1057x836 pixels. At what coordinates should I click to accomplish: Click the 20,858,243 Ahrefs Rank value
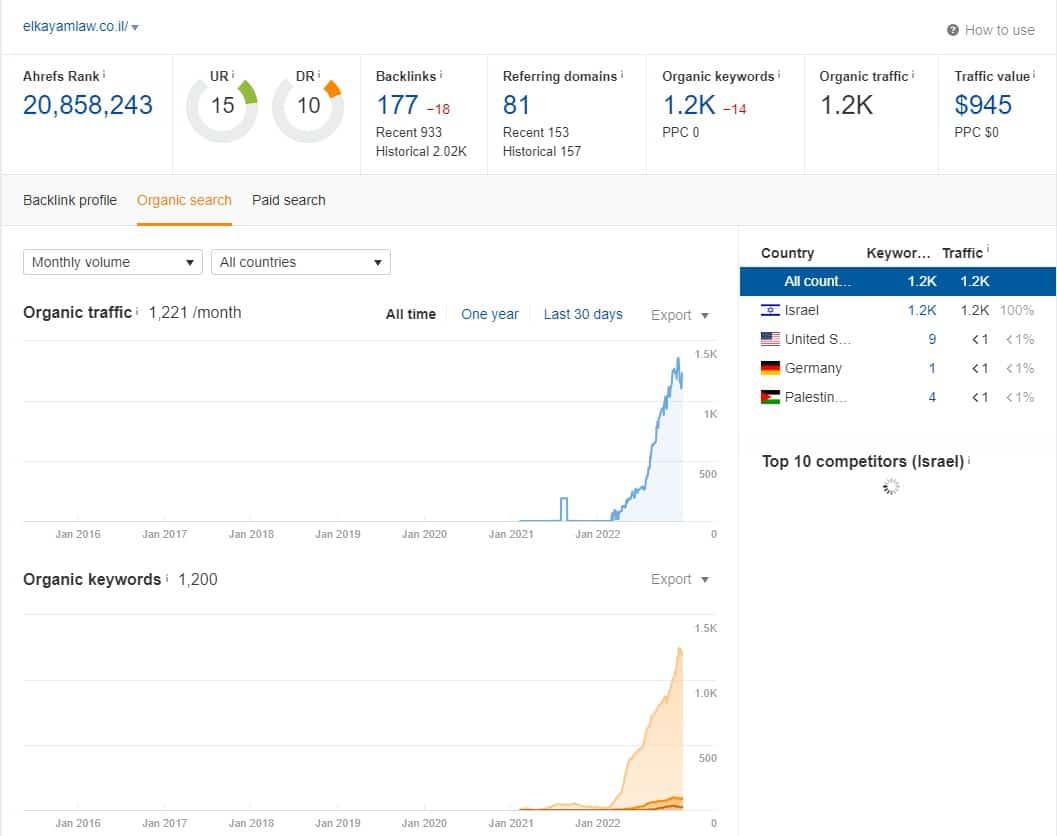pos(88,105)
